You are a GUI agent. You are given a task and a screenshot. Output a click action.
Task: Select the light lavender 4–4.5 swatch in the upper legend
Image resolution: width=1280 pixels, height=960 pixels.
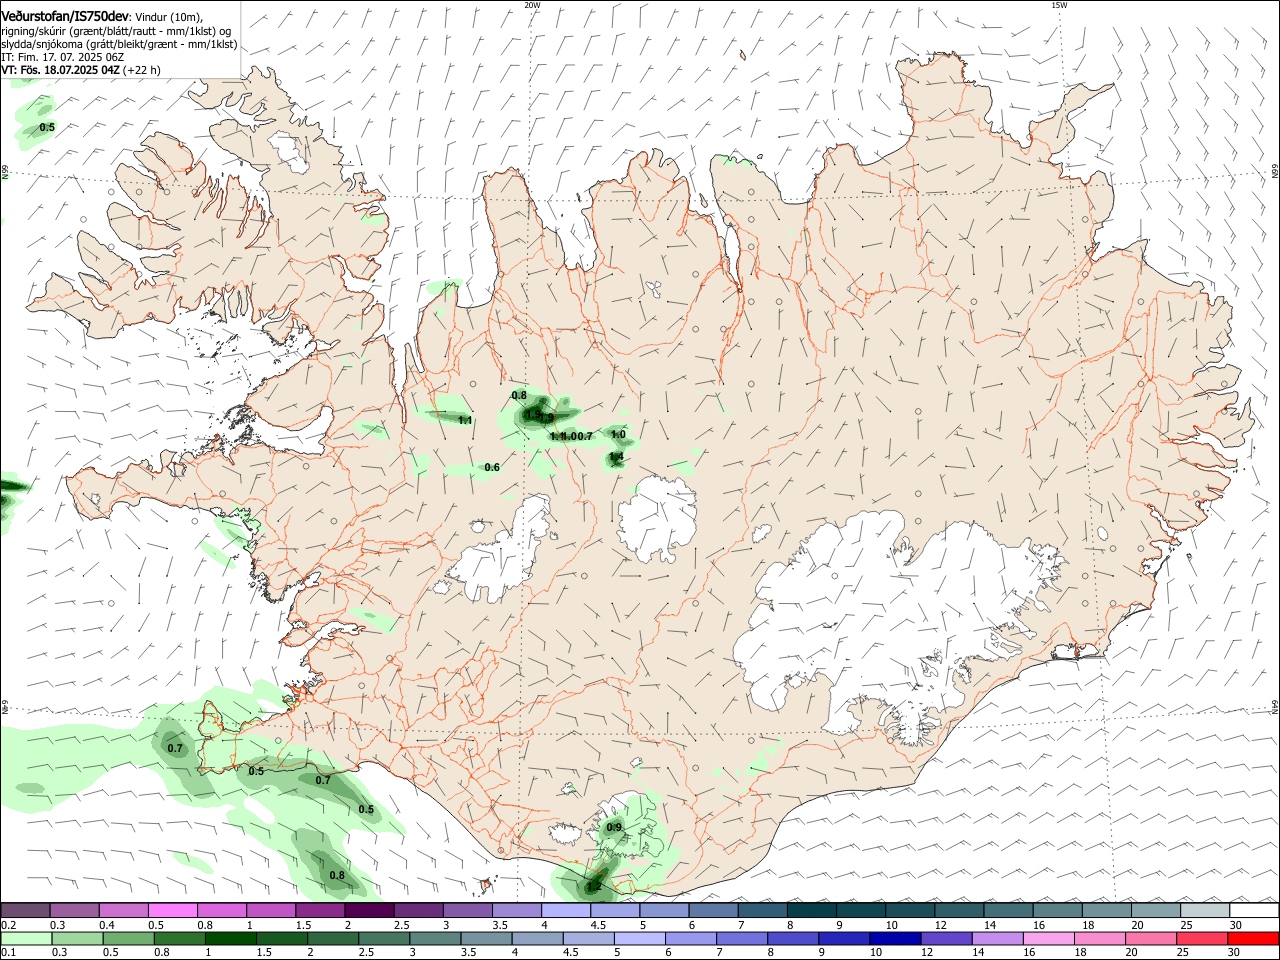coord(566,910)
